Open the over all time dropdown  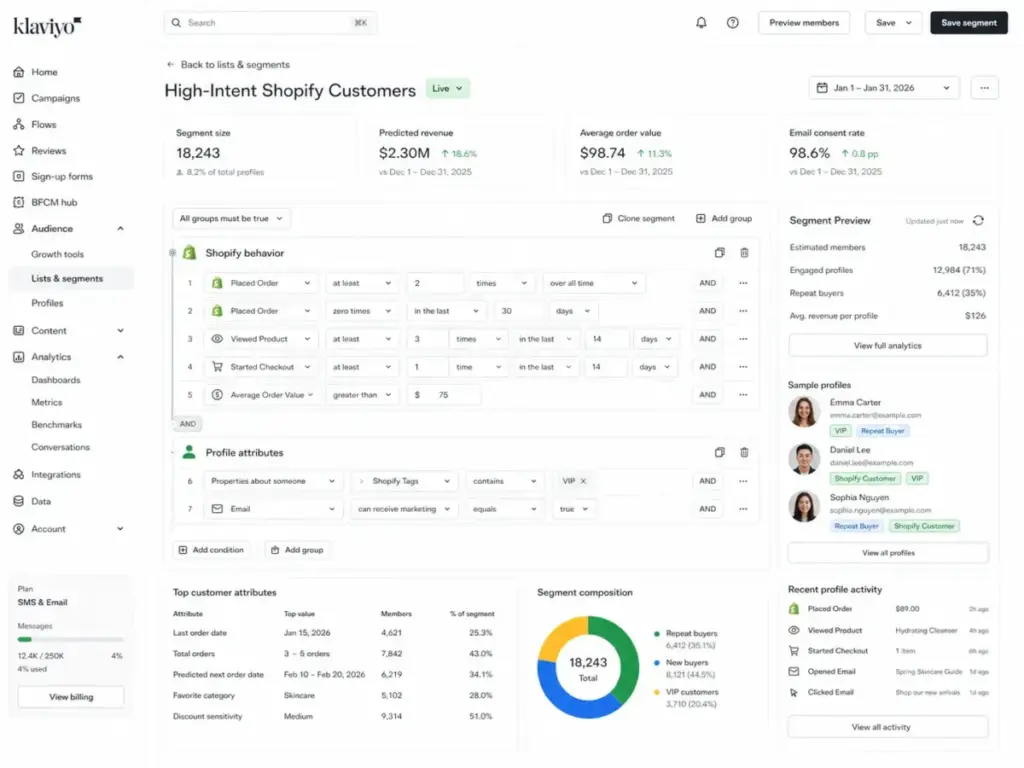pos(593,283)
